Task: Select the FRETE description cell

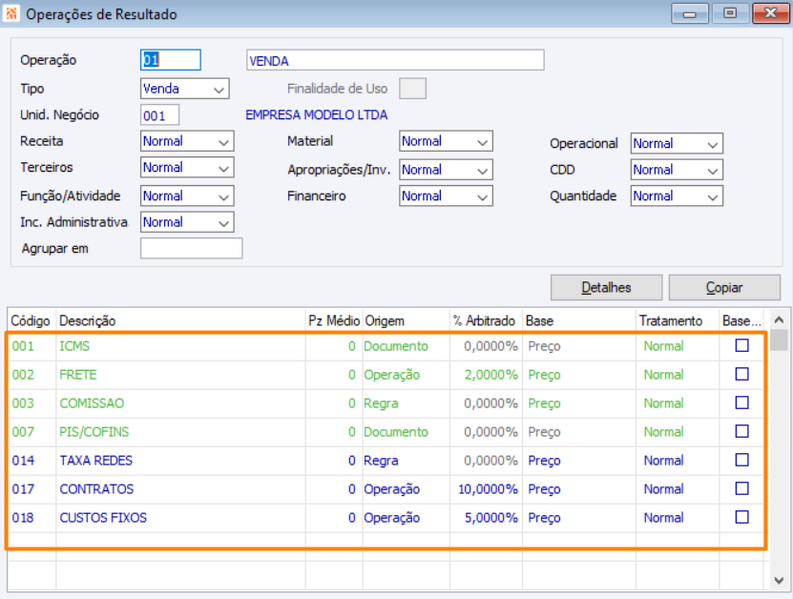Action: [181, 375]
